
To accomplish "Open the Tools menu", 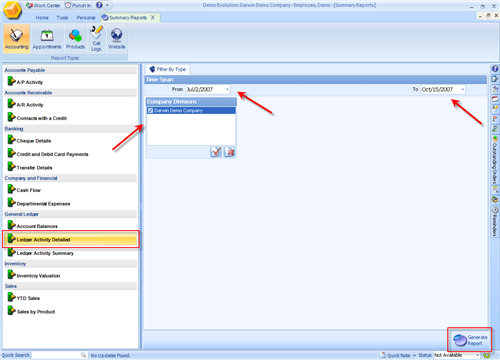I will tap(62, 18).
